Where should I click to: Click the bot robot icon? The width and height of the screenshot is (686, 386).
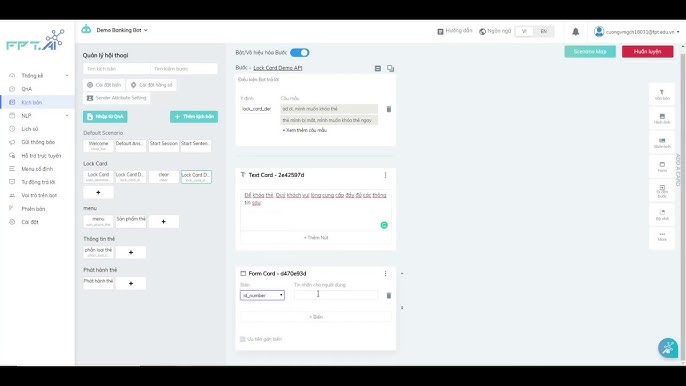click(86, 29)
